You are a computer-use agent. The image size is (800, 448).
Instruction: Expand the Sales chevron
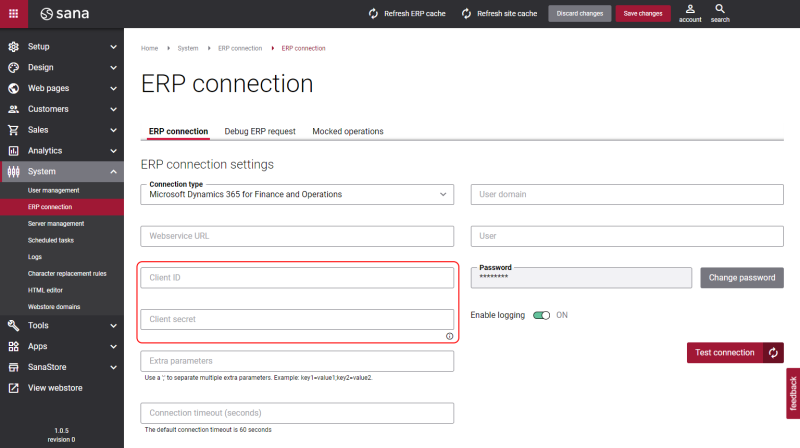click(113, 131)
